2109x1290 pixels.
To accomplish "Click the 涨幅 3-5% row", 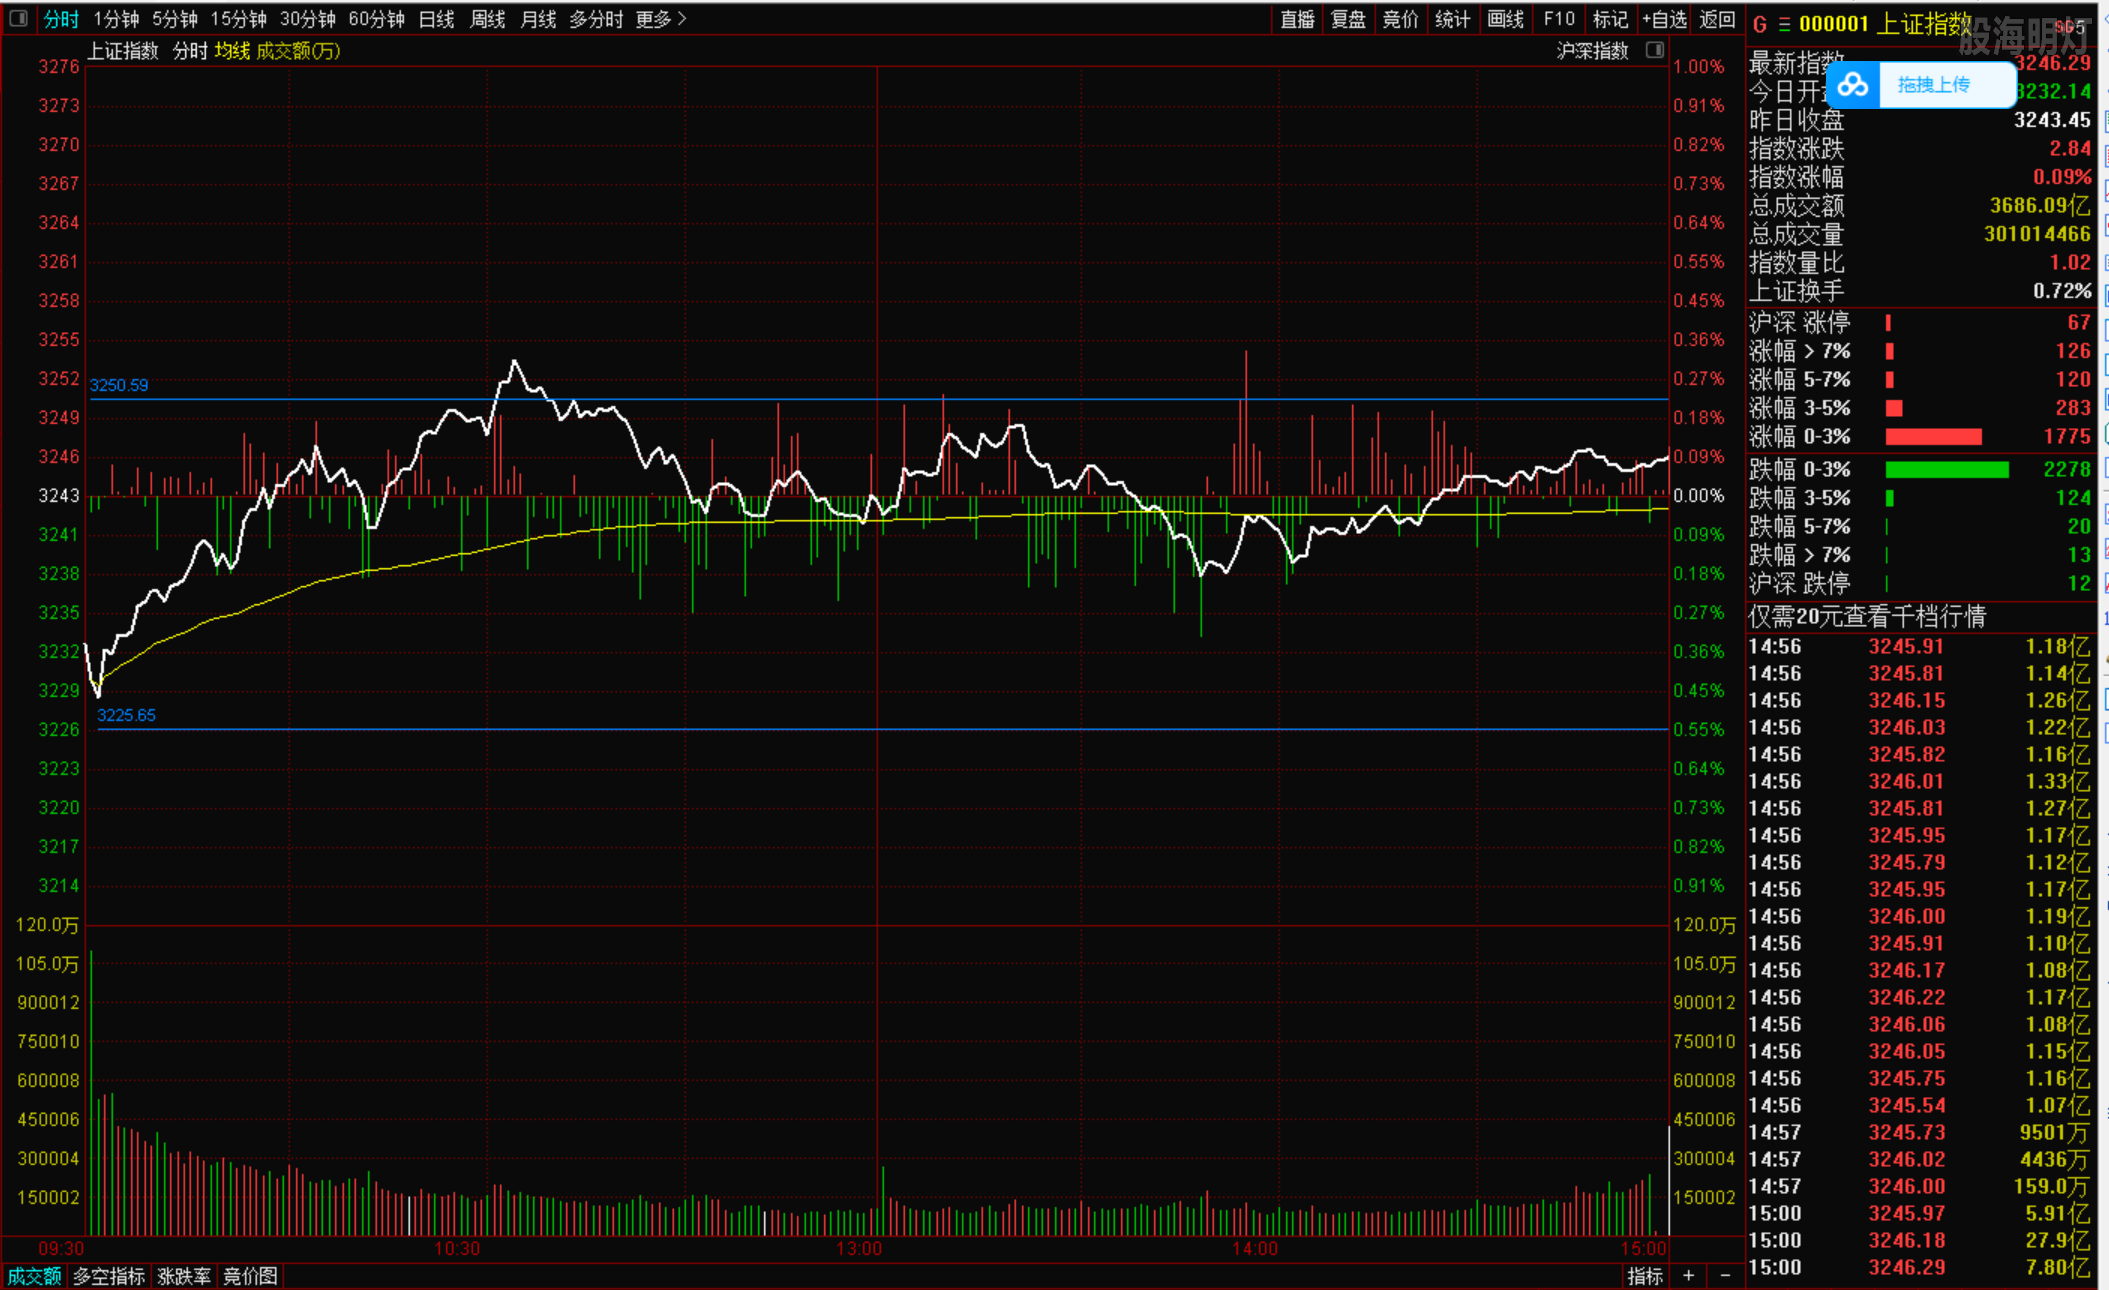I will [x=1920, y=408].
